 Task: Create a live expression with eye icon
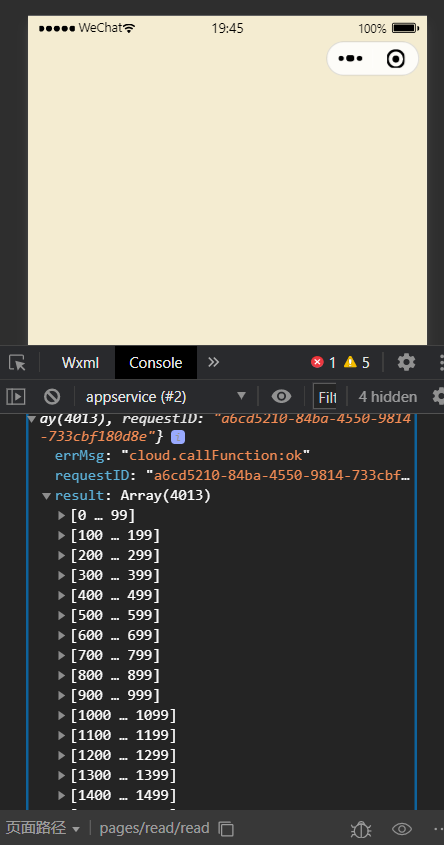(281, 397)
